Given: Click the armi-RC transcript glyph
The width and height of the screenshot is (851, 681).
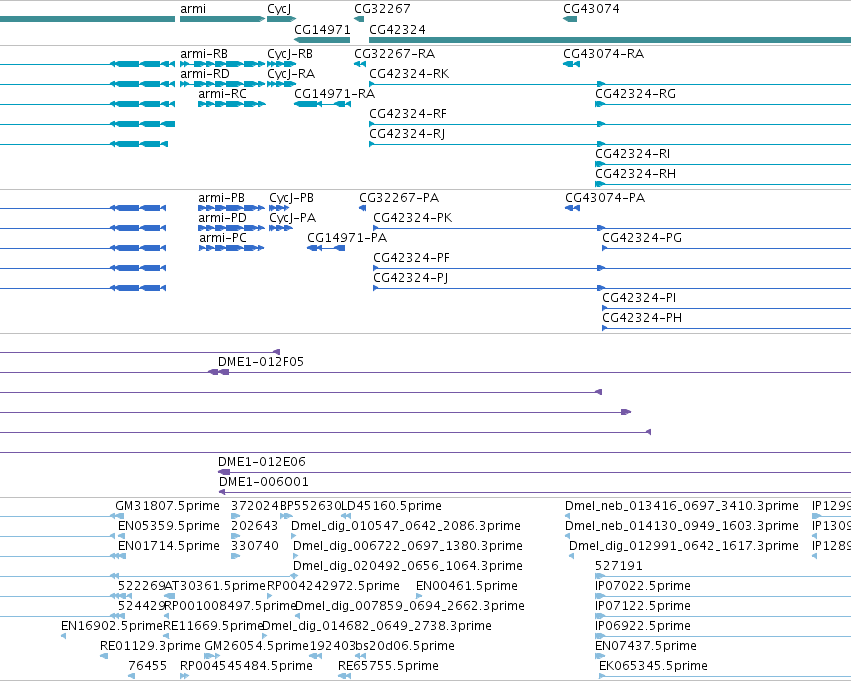Looking at the screenshot, I should click(x=232, y=104).
